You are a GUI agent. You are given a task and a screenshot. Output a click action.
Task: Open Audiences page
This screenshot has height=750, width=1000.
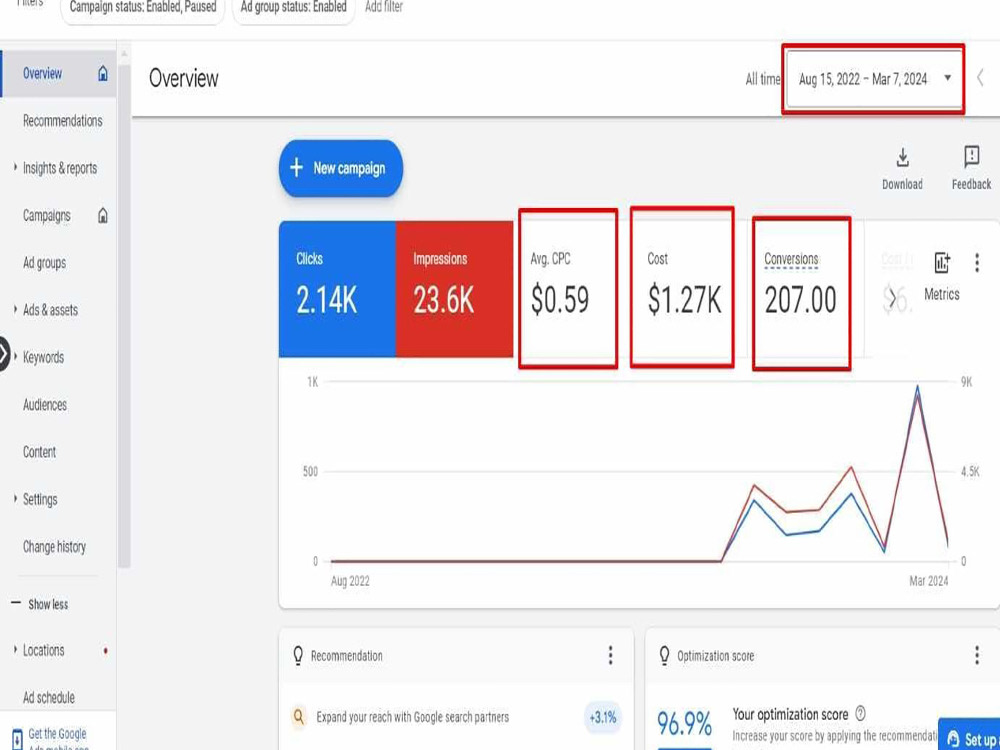[45, 405]
